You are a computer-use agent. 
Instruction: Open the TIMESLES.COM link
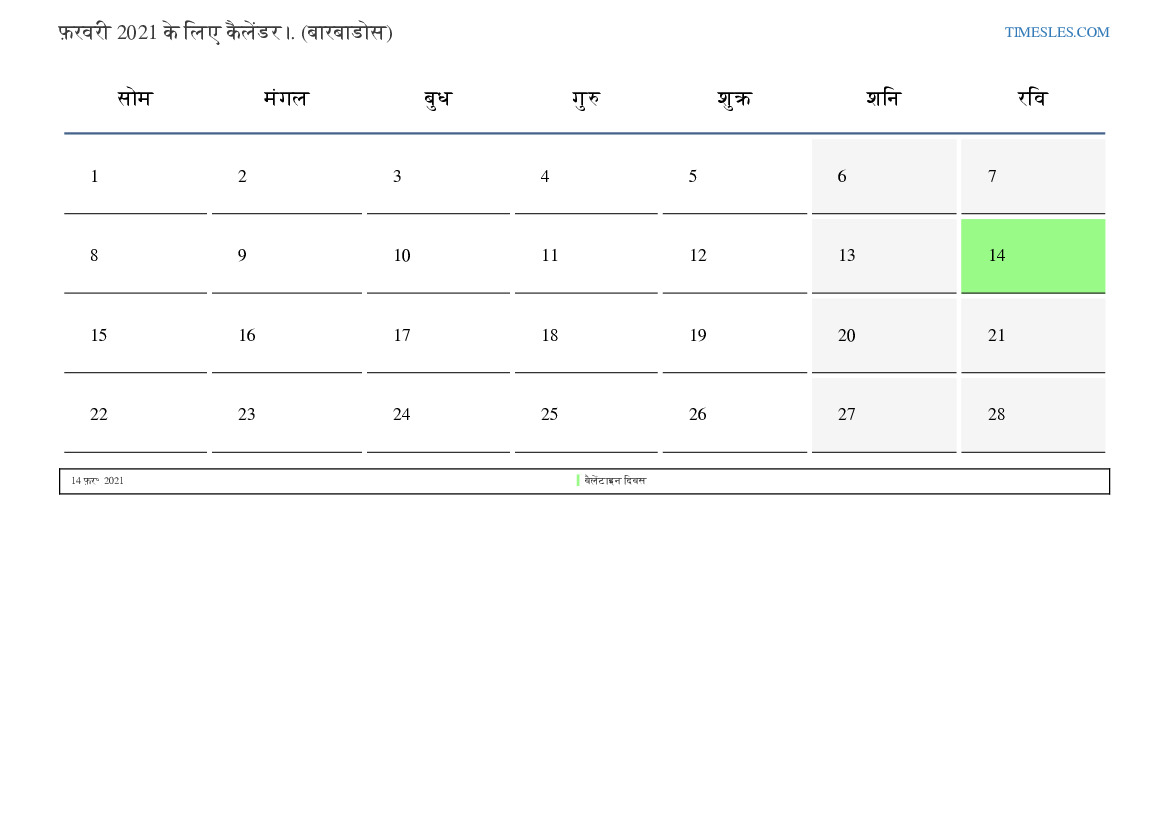(1056, 32)
